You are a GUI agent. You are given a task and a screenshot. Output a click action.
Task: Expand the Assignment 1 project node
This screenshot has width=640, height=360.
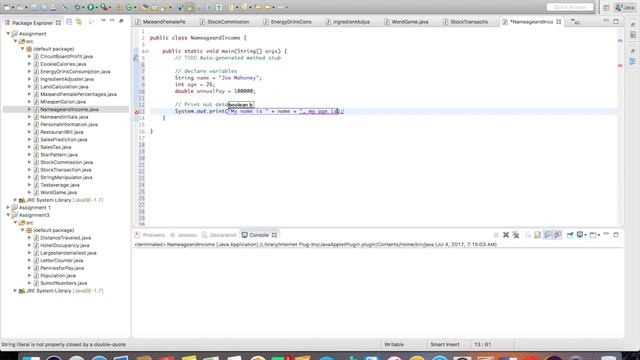point(8,207)
